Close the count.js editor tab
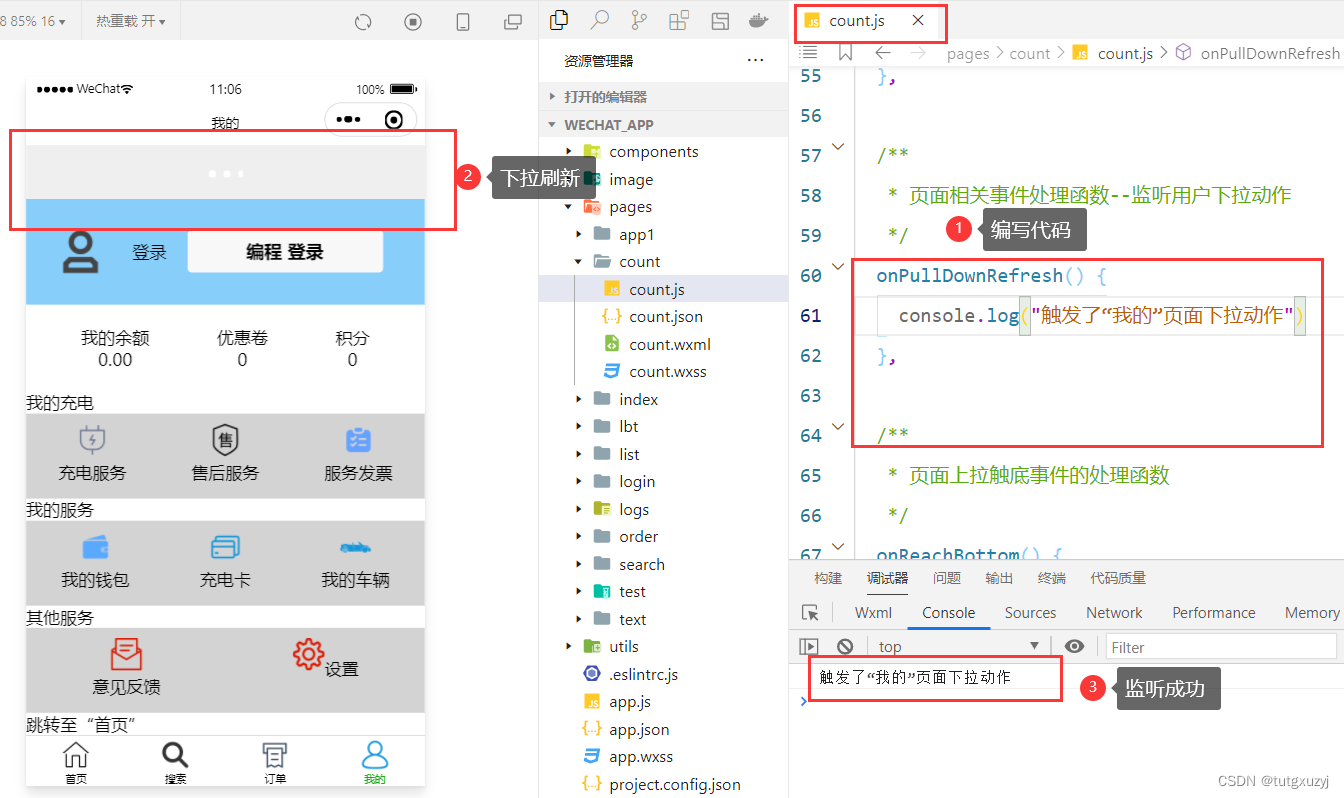1344x798 pixels. click(918, 20)
